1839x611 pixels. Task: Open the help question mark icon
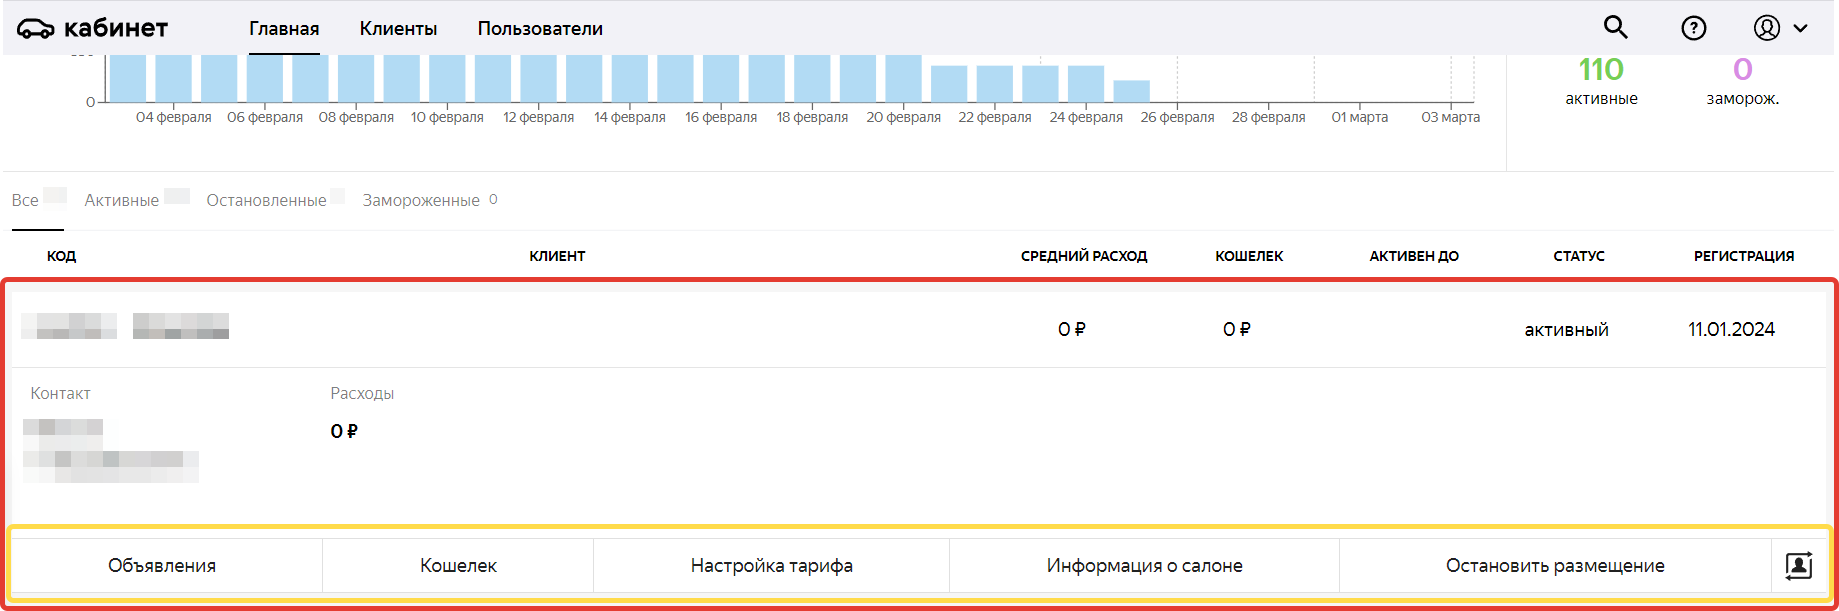pos(1693,28)
